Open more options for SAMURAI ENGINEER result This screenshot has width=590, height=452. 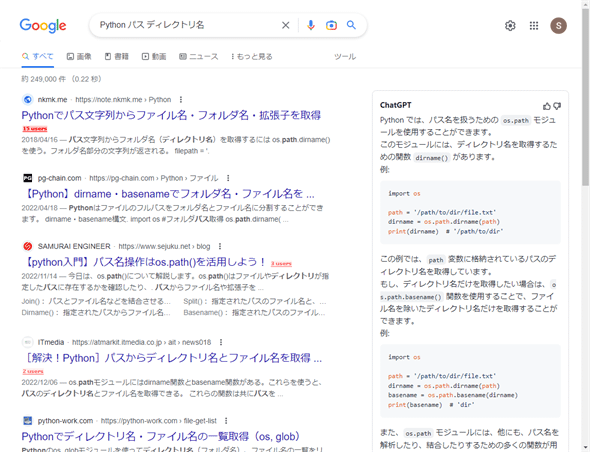220,246
